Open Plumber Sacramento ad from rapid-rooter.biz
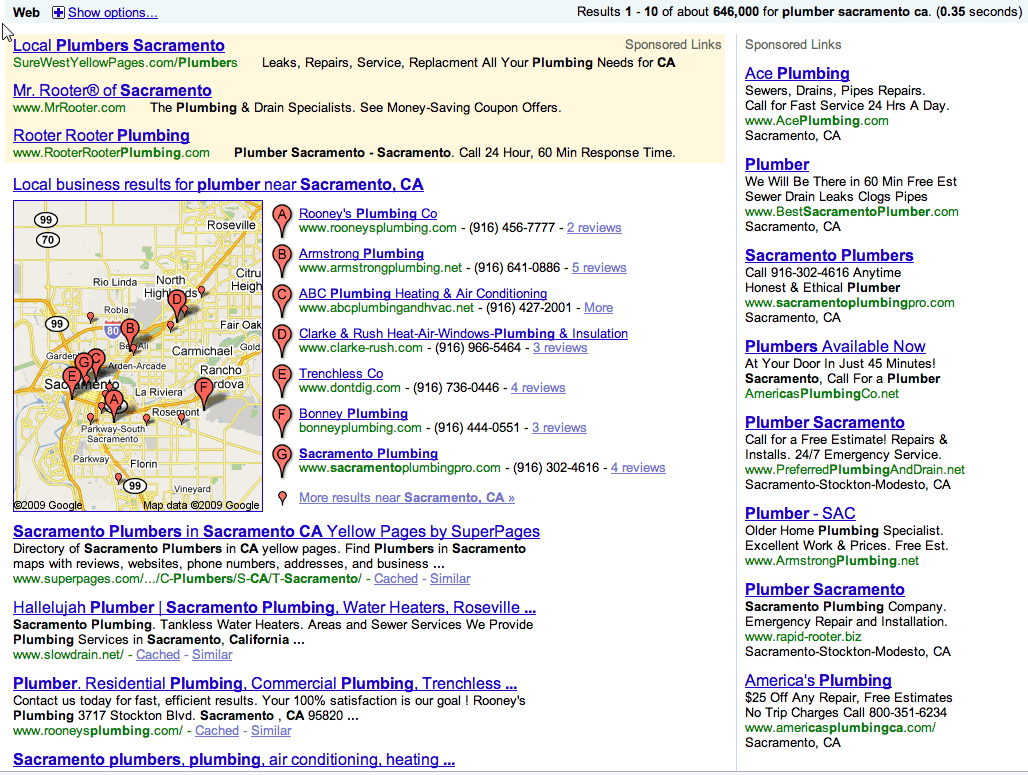The image size is (1028, 775). [x=825, y=589]
